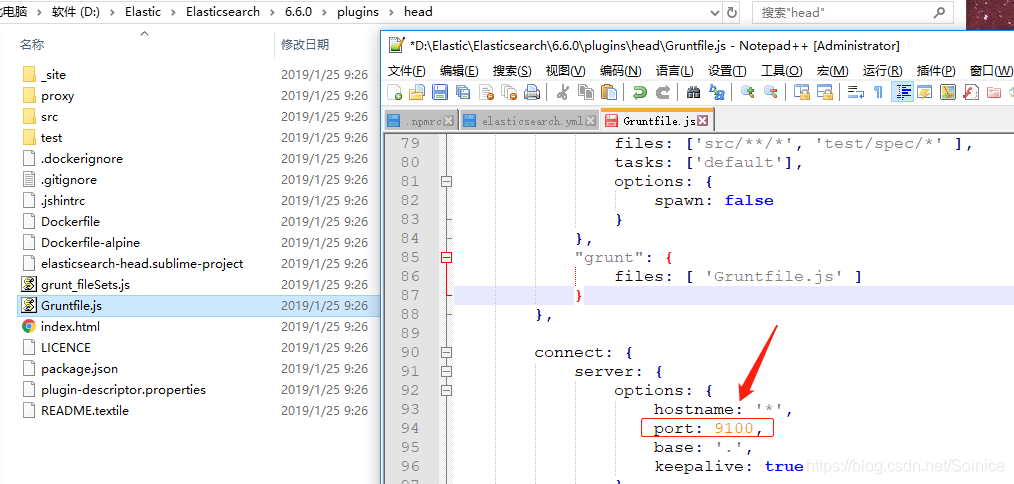Click the Copy icon in toolbar
Viewport: 1014px width, 484px height.
pyautogui.click(x=585, y=93)
